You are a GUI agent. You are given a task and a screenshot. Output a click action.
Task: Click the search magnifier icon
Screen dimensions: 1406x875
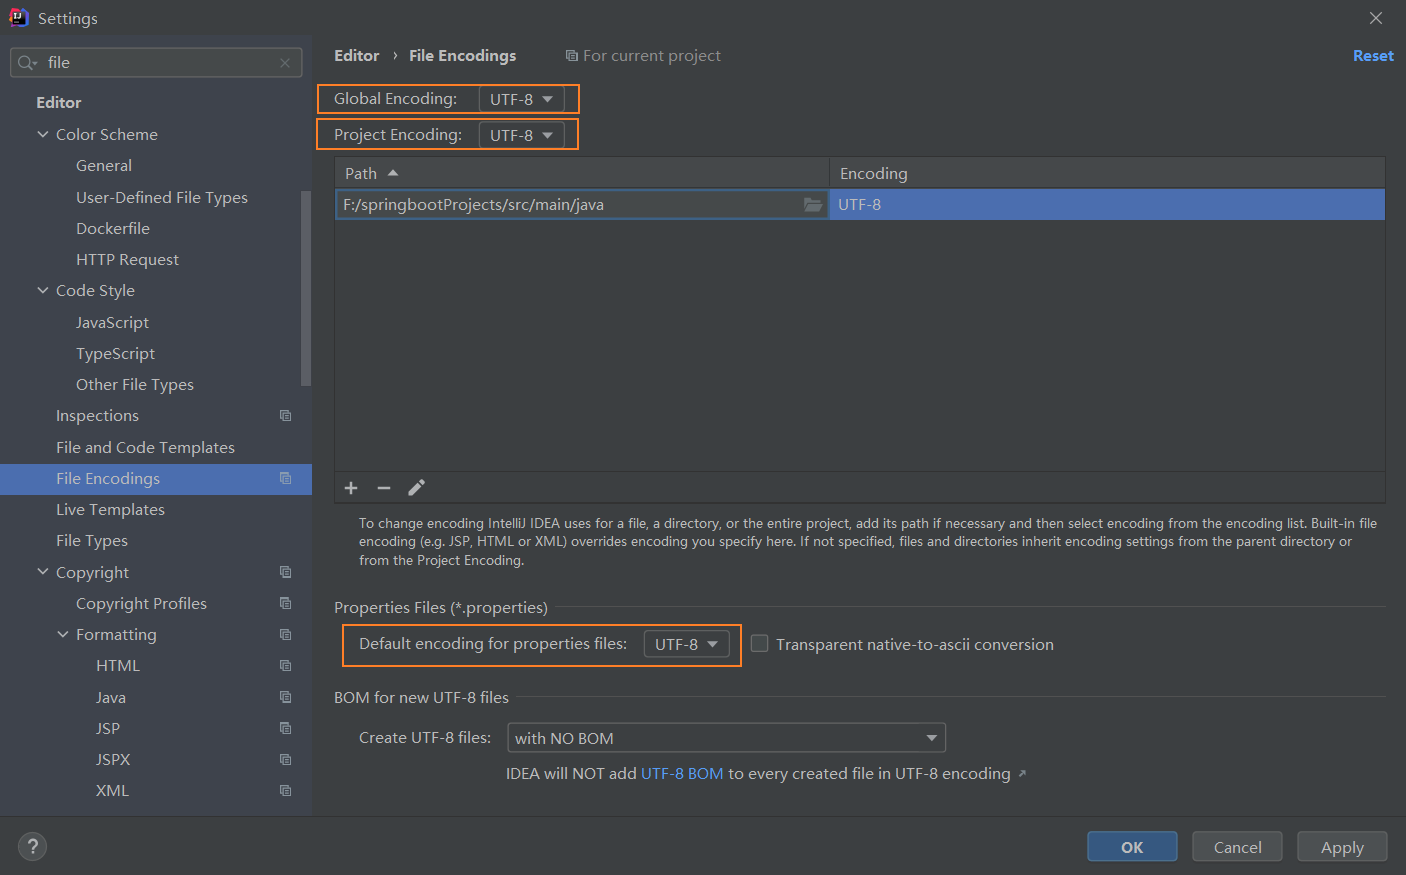coord(27,63)
